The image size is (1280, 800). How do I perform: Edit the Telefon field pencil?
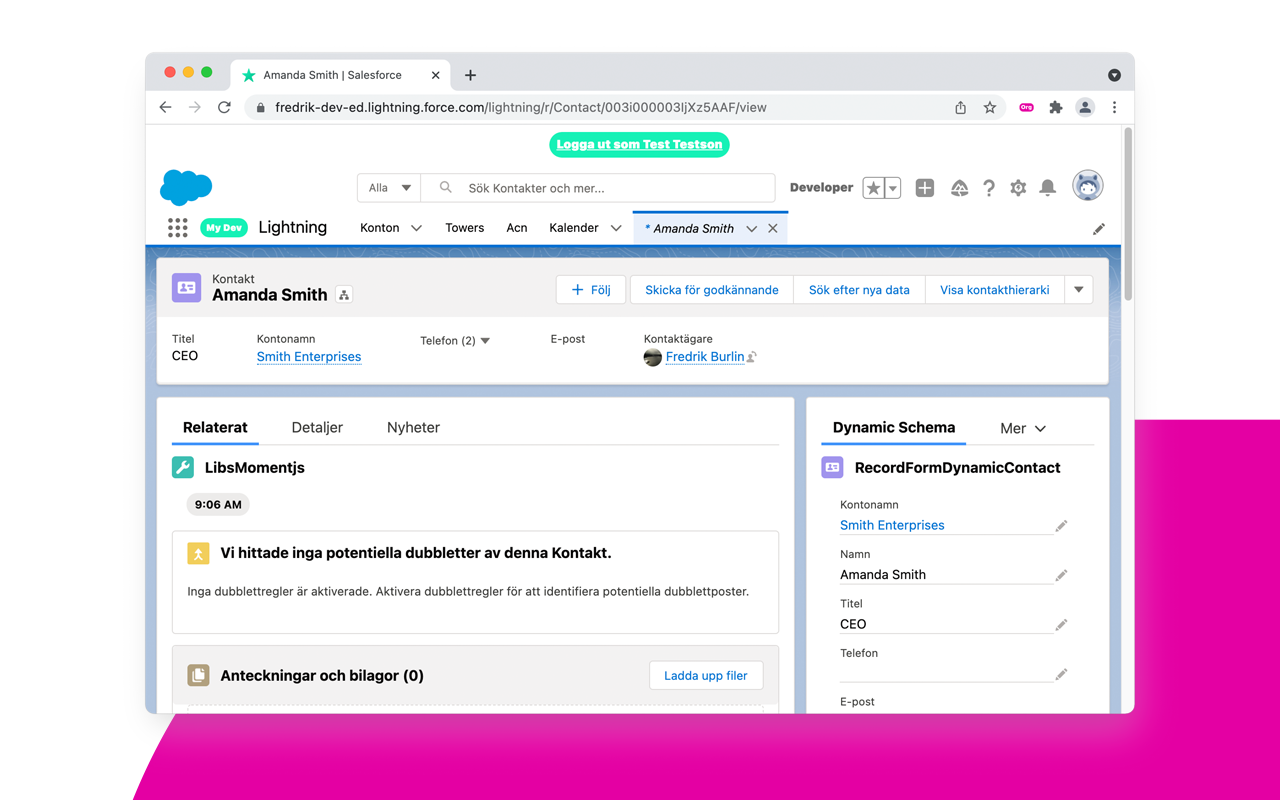click(1062, 674)
